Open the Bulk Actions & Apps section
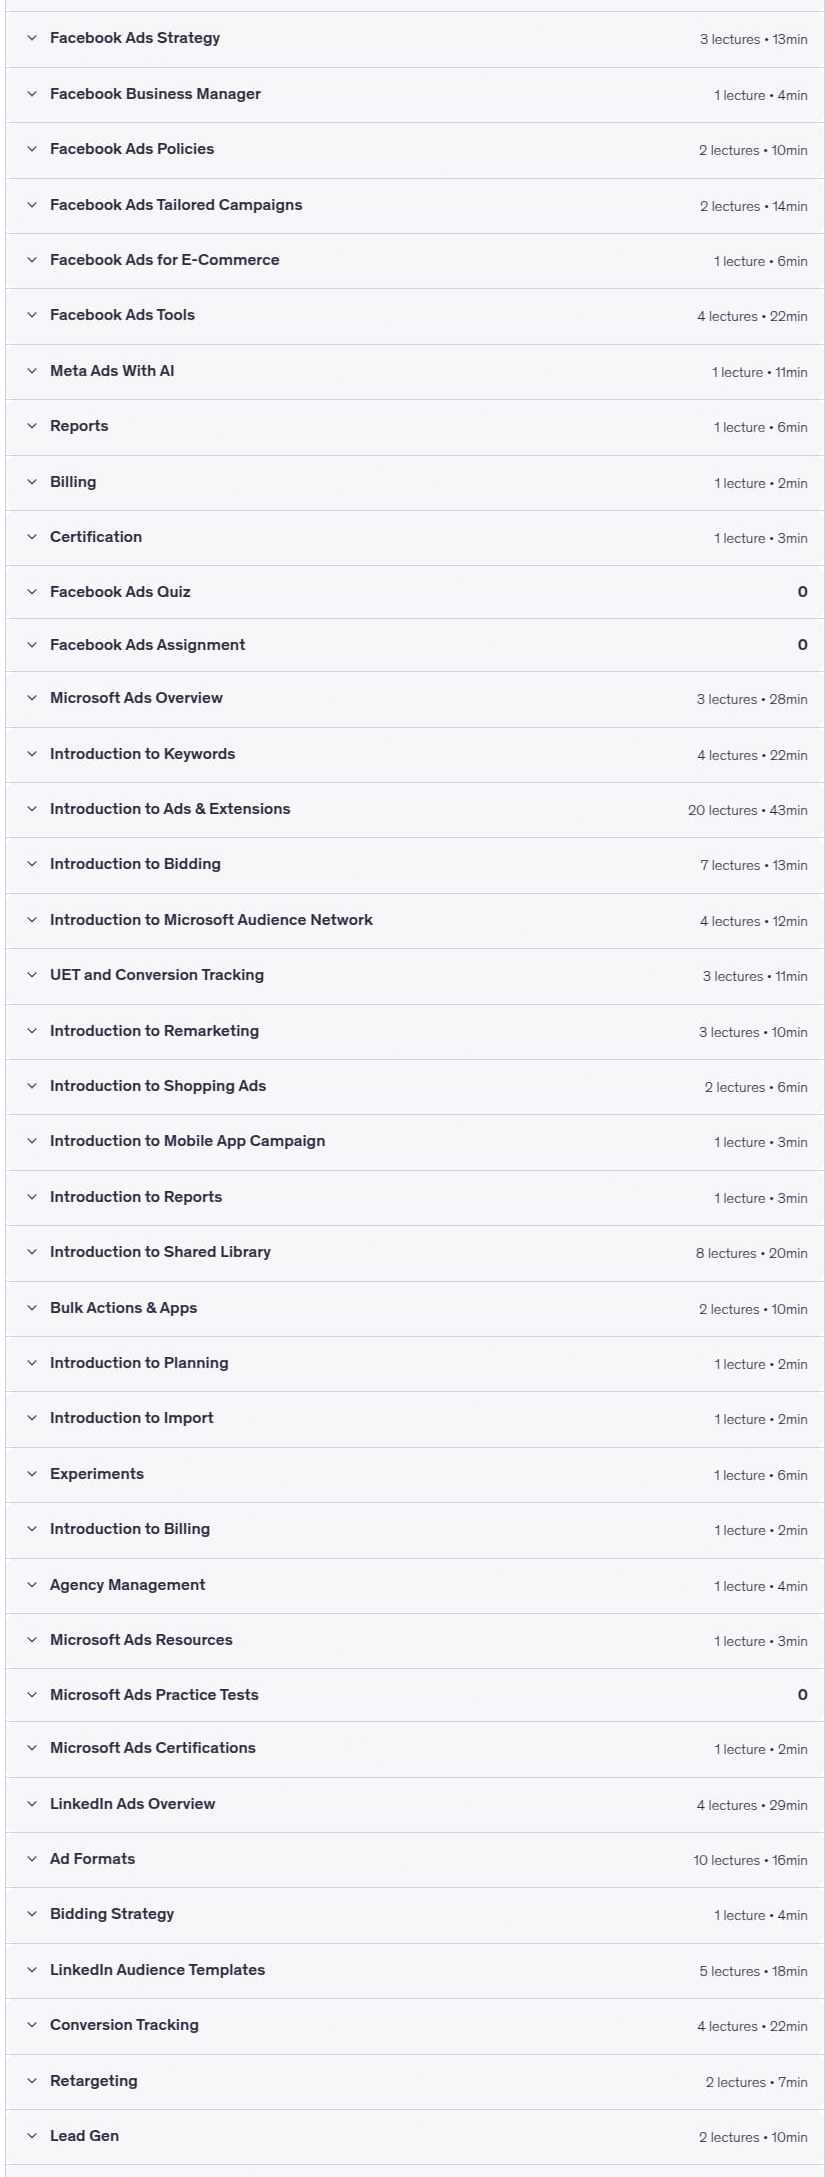Image resolution: width=825 pixels, height=2177 pixels. tap(415, 1308)
